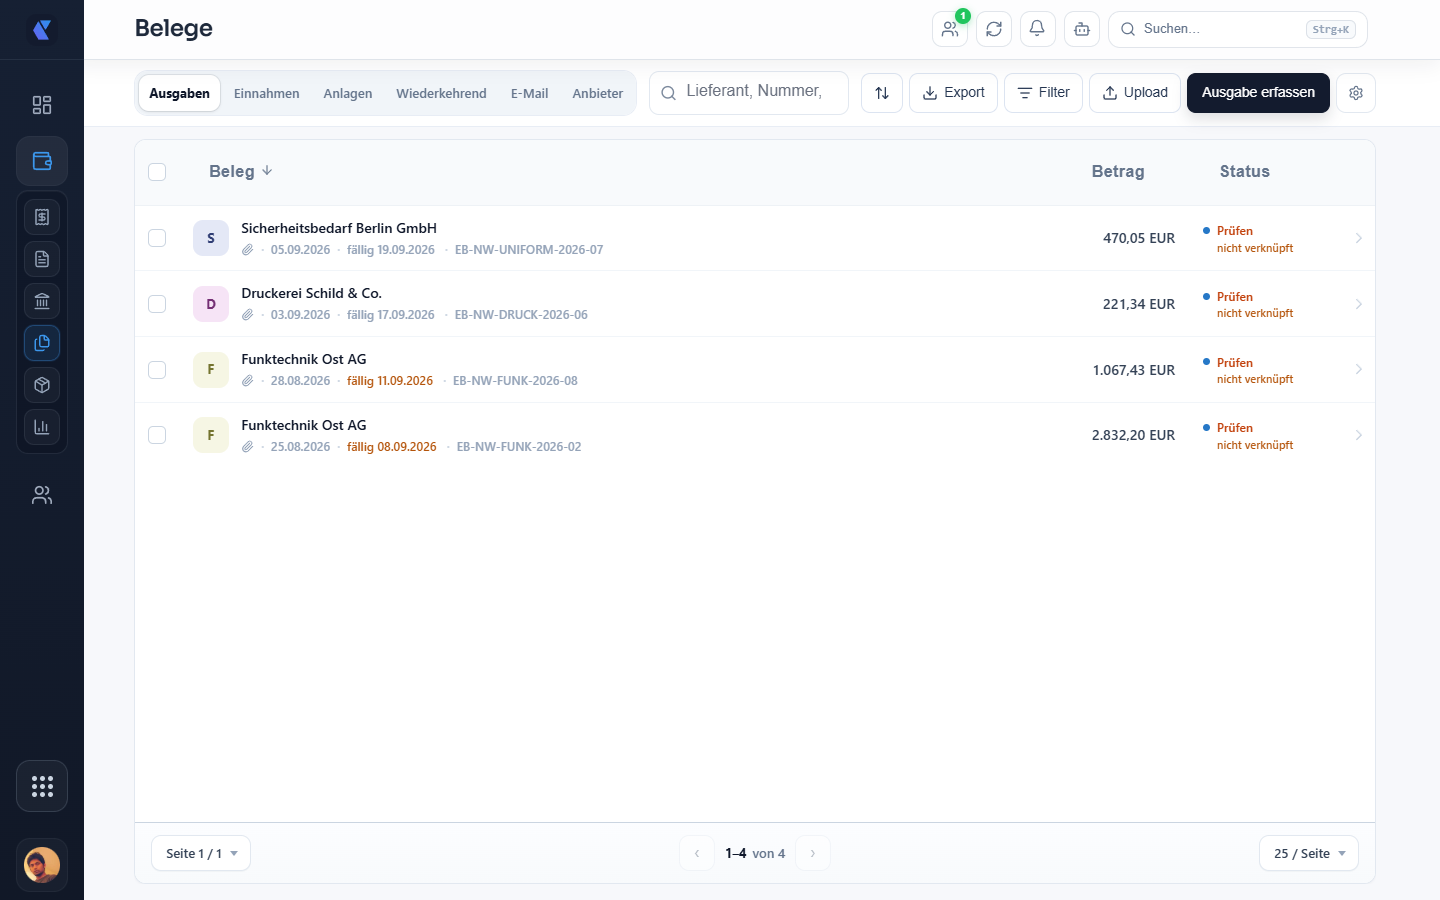Open the 25 / Seite dropdown
The image size is (1440, 900).
(x=1309, y=853)
